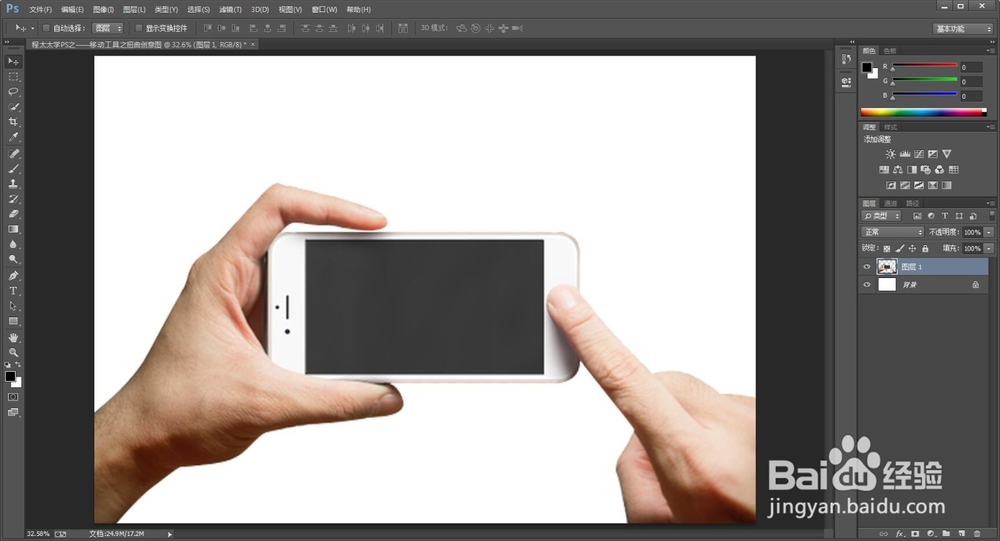The width and height of the screenshot is (1000, 541).
Task: Select the Gradient tool
Action: pos(13,229)
